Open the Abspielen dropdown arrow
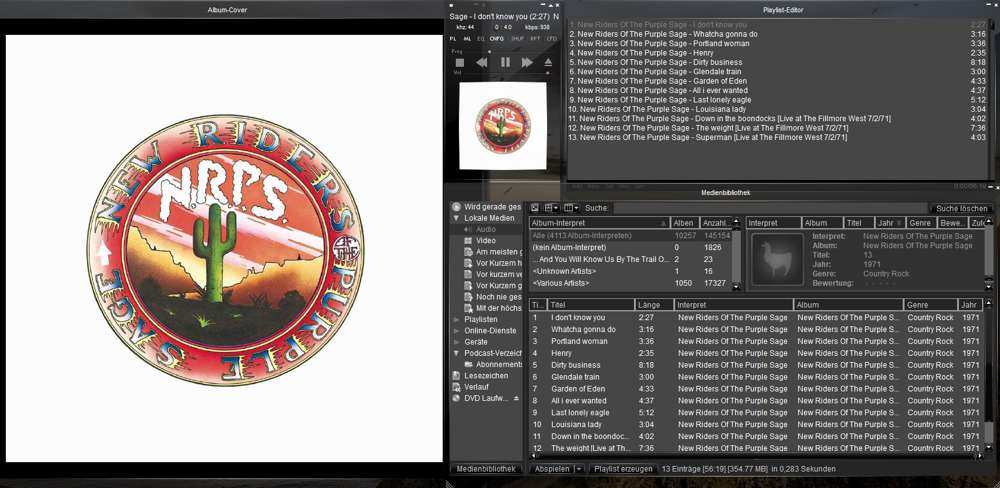Viewport: 1000px width, 488px height. coord(578,468)
